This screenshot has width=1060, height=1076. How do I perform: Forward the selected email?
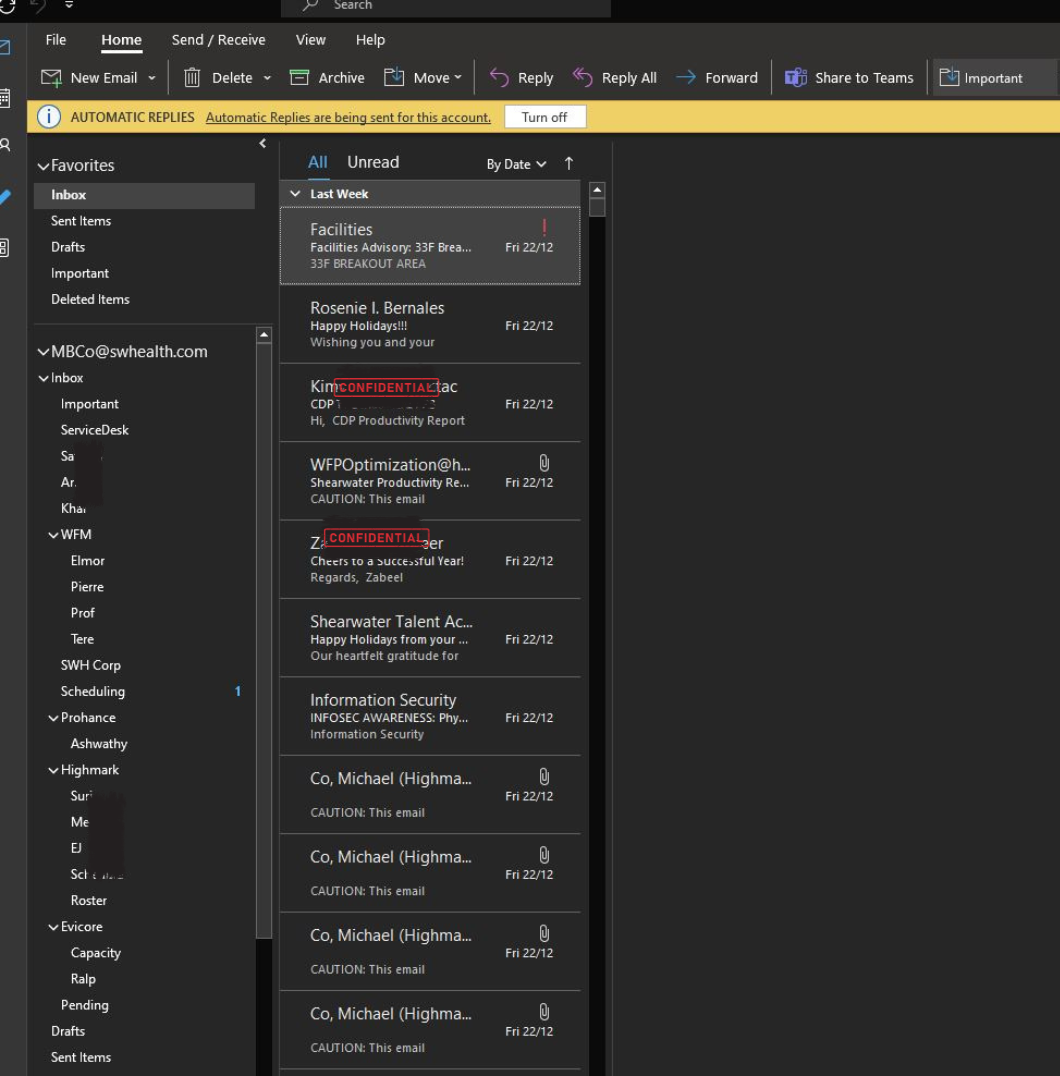point(717,78)
